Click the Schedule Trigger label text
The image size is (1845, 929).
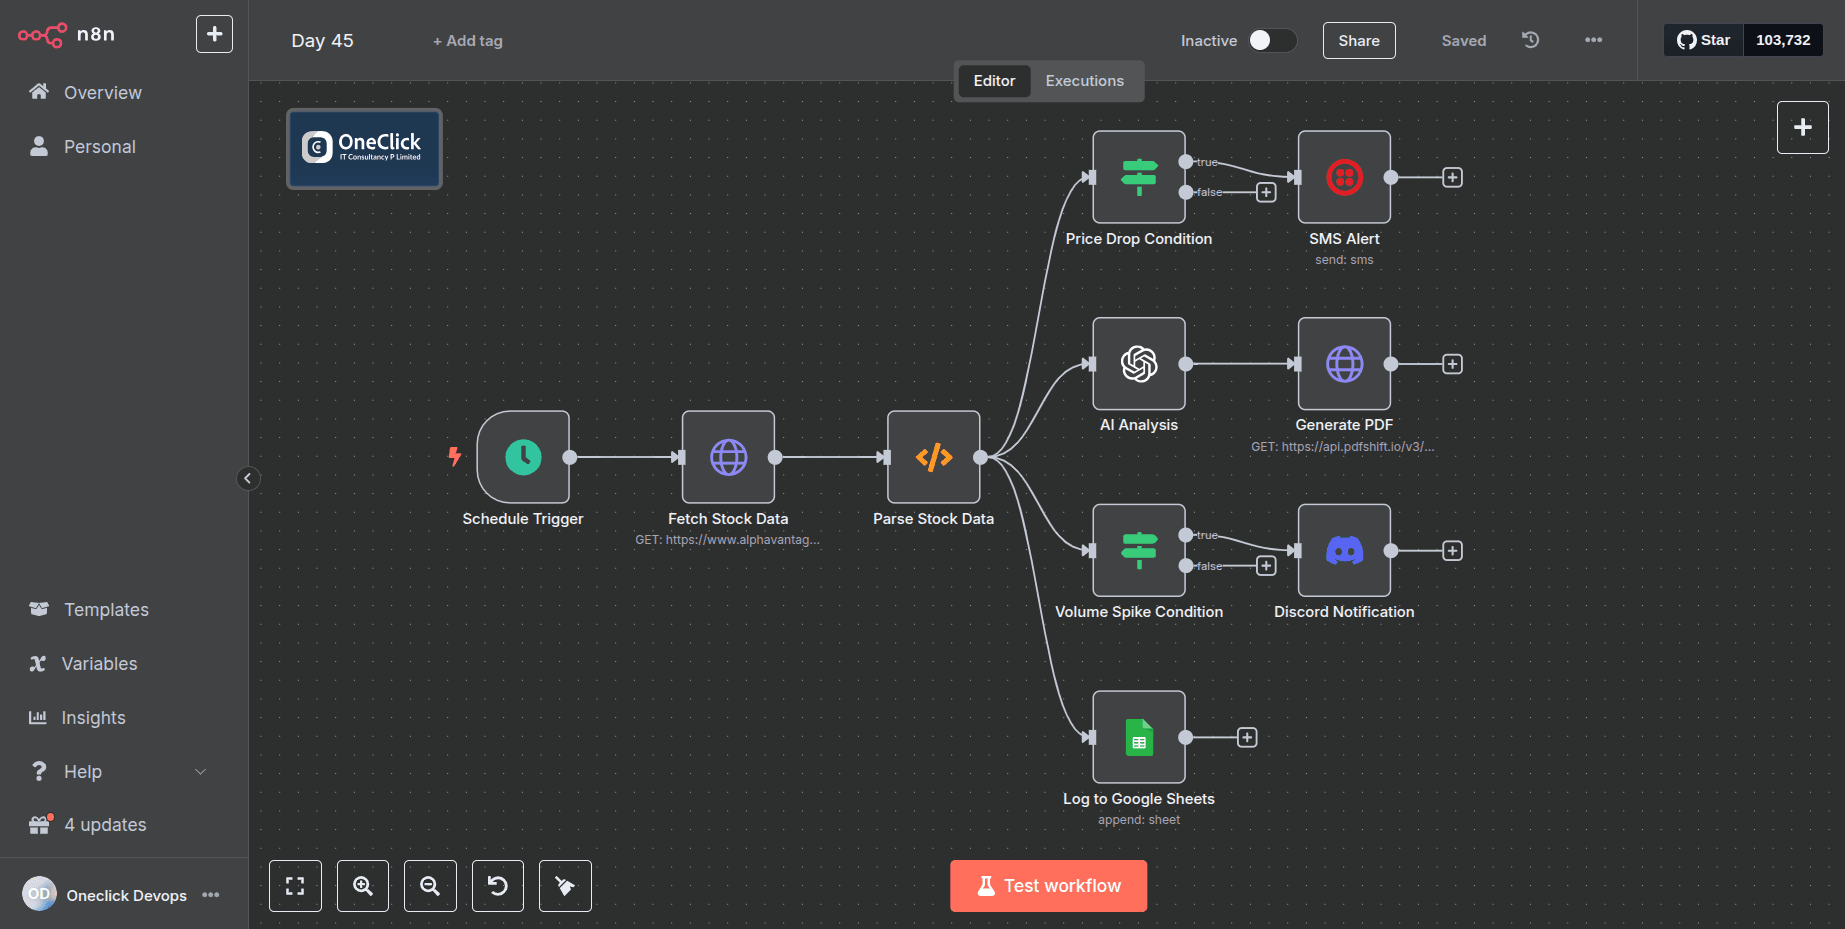click(x=523, y=519)
